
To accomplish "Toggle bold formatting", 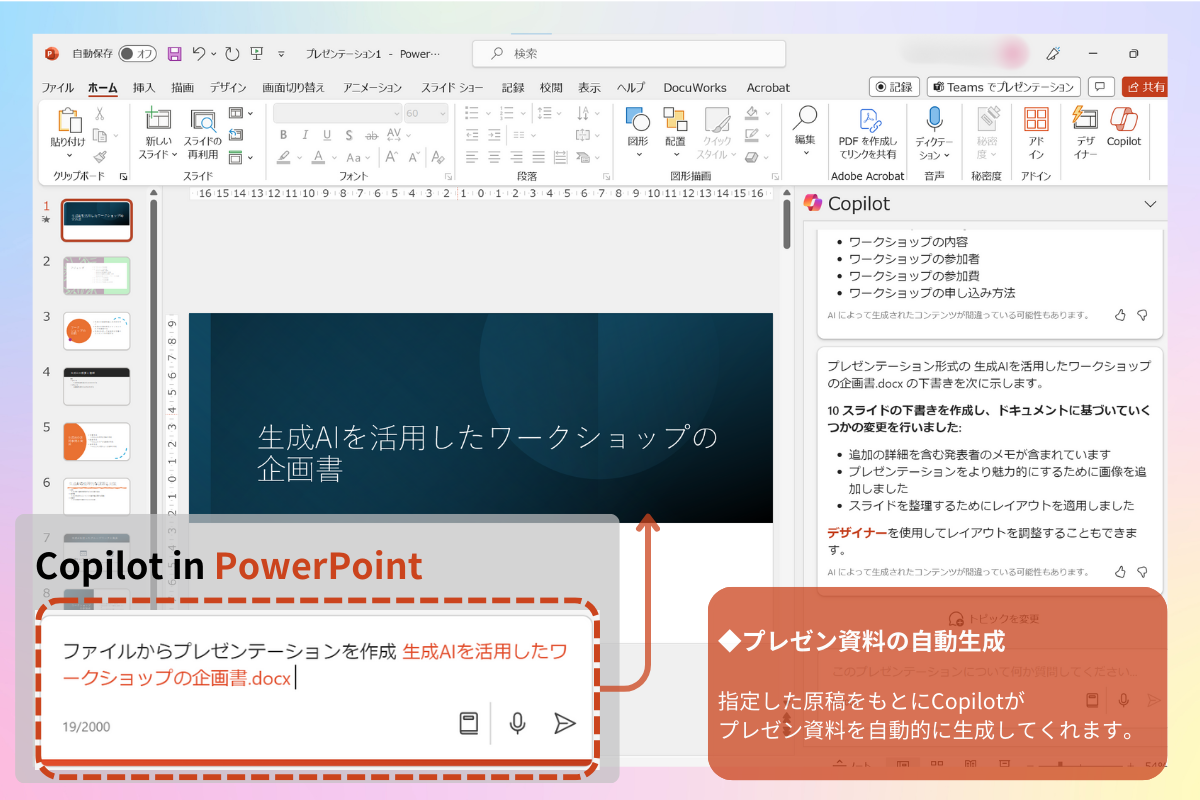I will 283,135.
